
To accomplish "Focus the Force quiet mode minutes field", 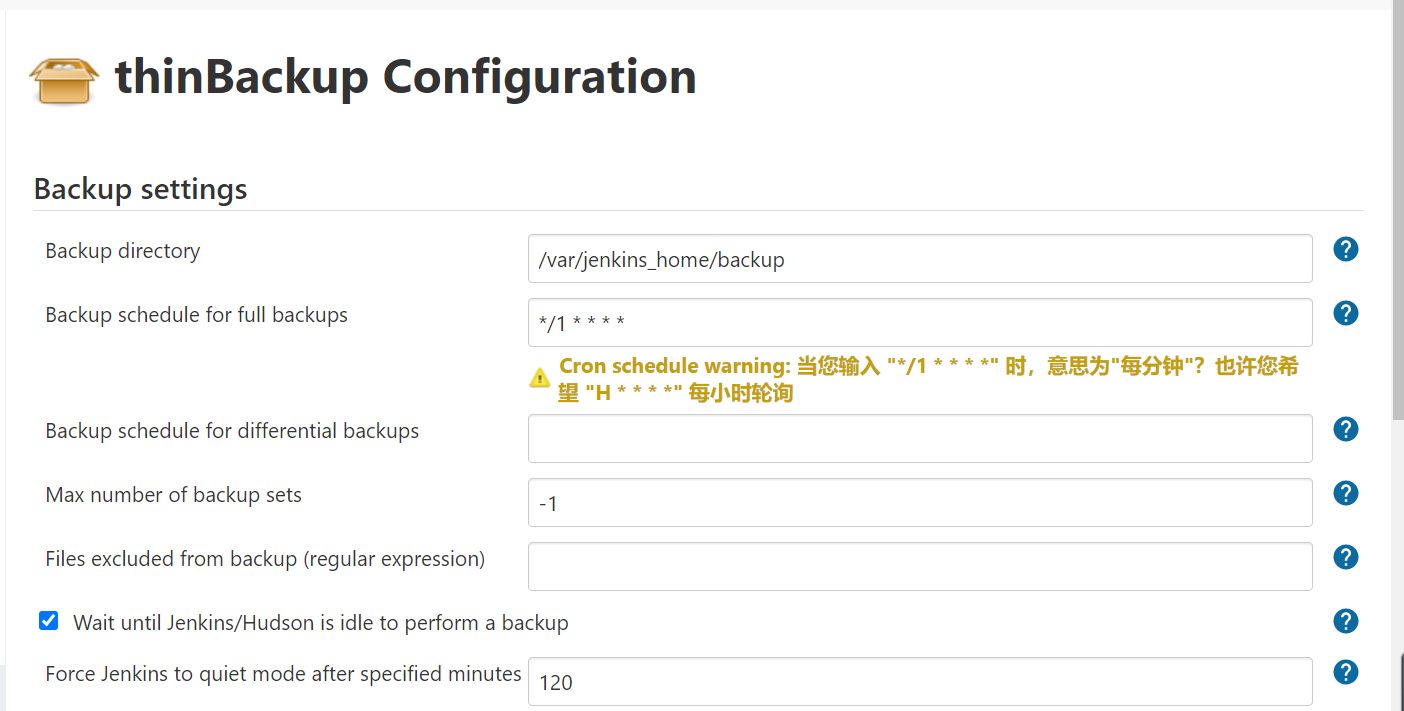I will coord(920,682).
